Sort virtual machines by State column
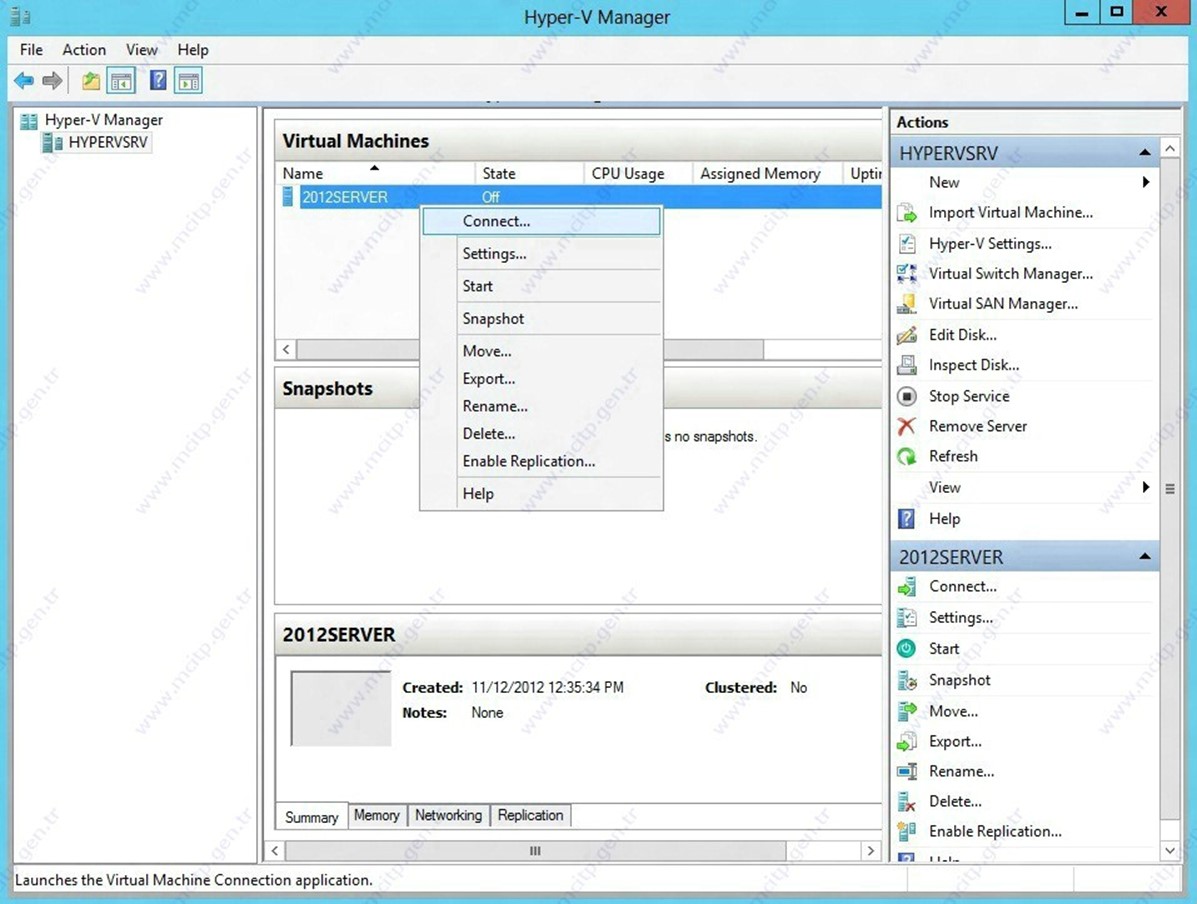The image size is (1197, 904). (529, 174)
